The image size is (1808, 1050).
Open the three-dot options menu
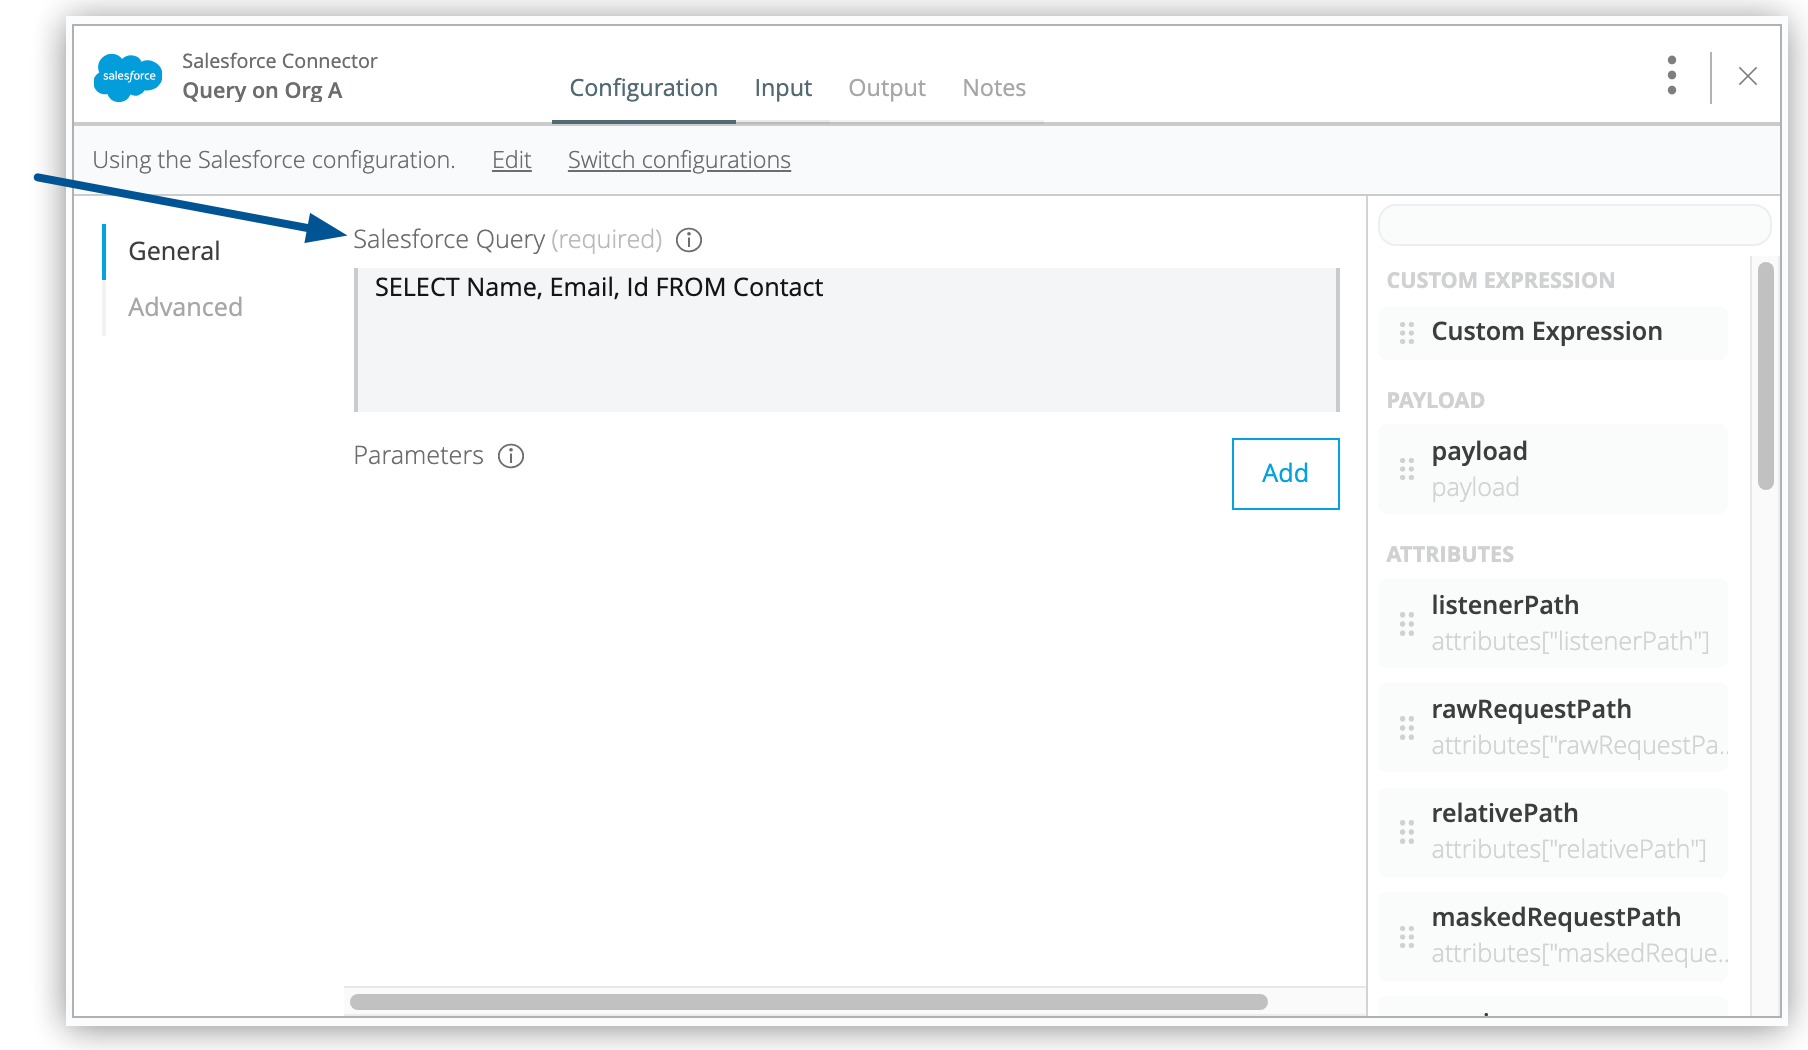1671,76
